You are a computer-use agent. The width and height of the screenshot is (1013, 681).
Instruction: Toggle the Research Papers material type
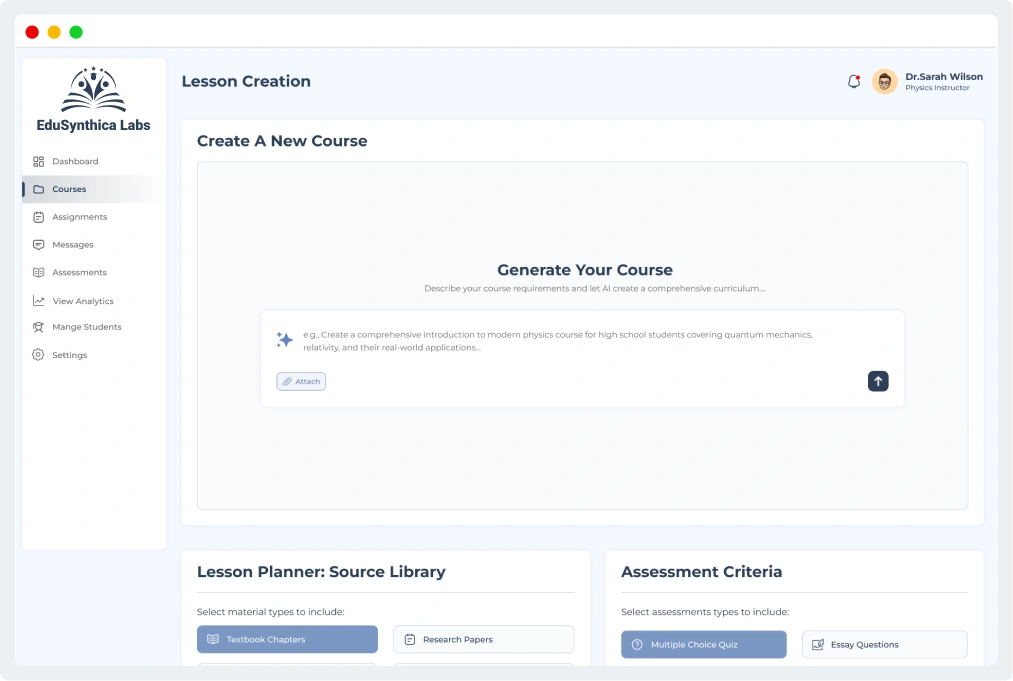tap(483, 639)
